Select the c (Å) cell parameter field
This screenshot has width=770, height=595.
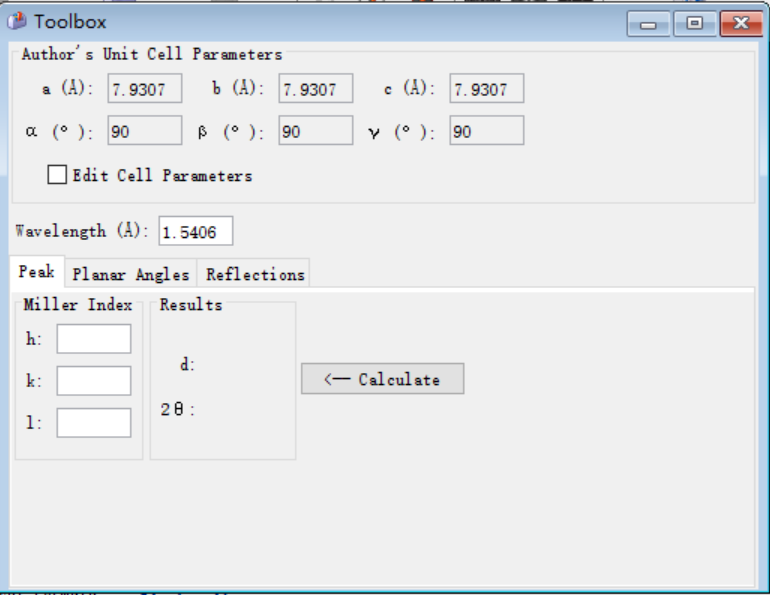pos(487,88)
